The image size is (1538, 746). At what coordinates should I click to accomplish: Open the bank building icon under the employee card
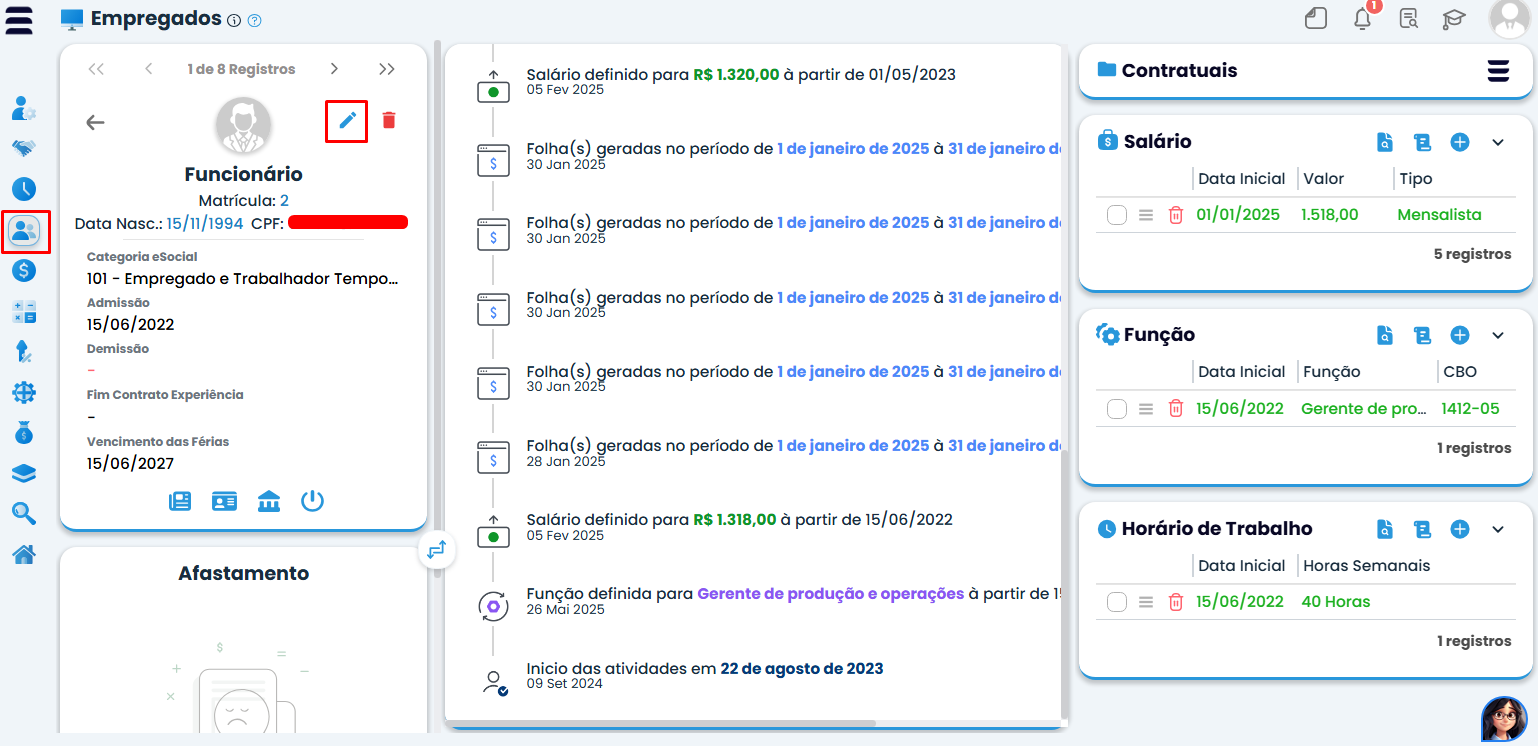coord(268,501)
